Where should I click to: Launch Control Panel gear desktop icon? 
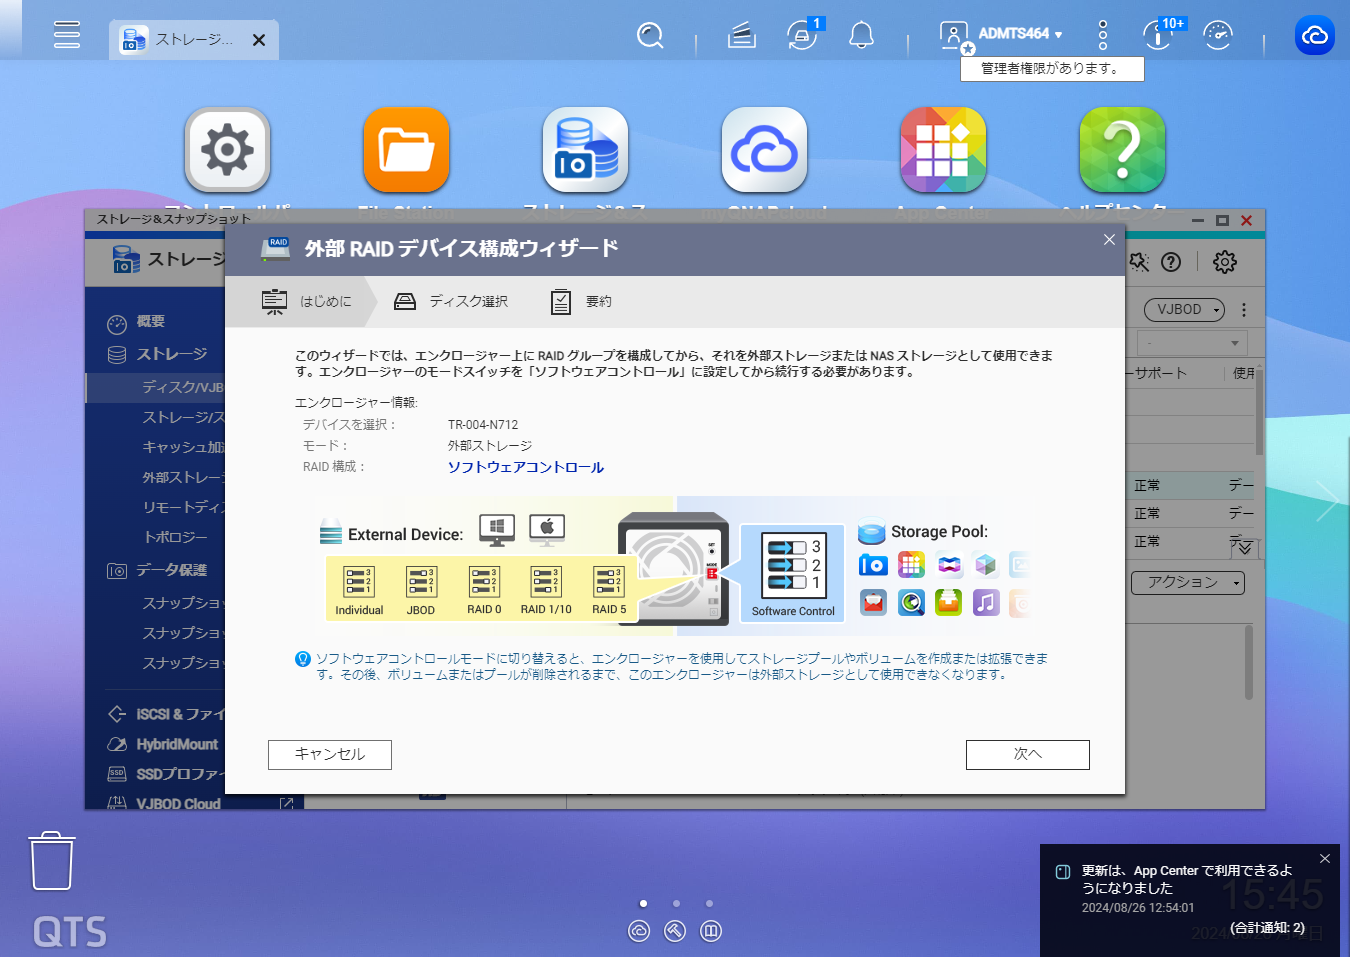click(x=228, y=150)
